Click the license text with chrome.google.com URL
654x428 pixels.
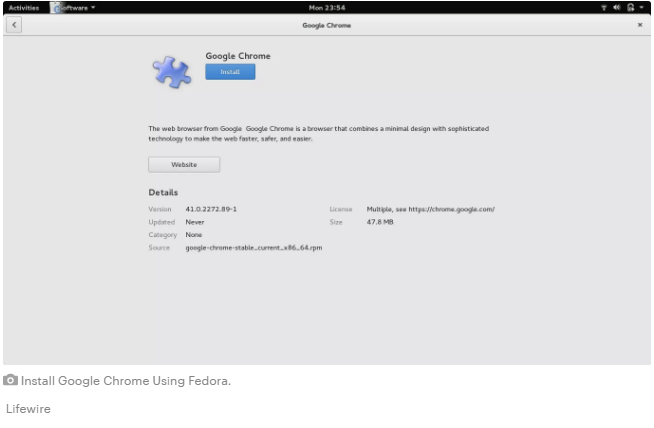point(430,209)
